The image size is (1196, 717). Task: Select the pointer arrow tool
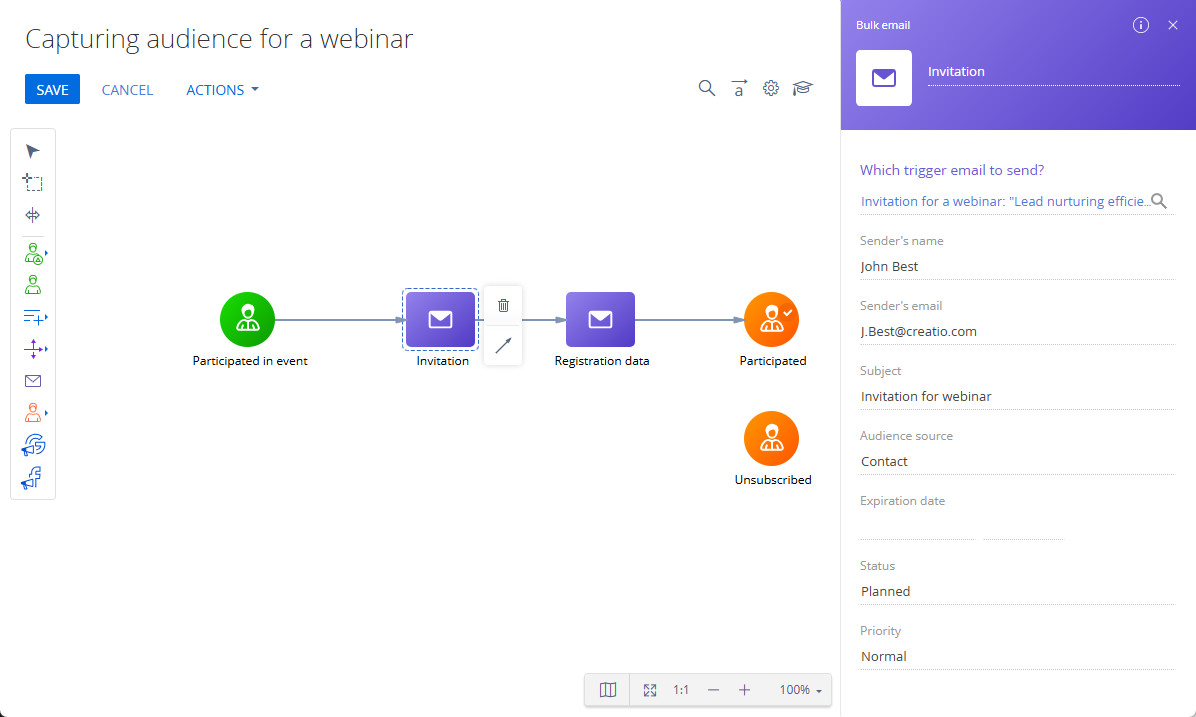point(32,151)
